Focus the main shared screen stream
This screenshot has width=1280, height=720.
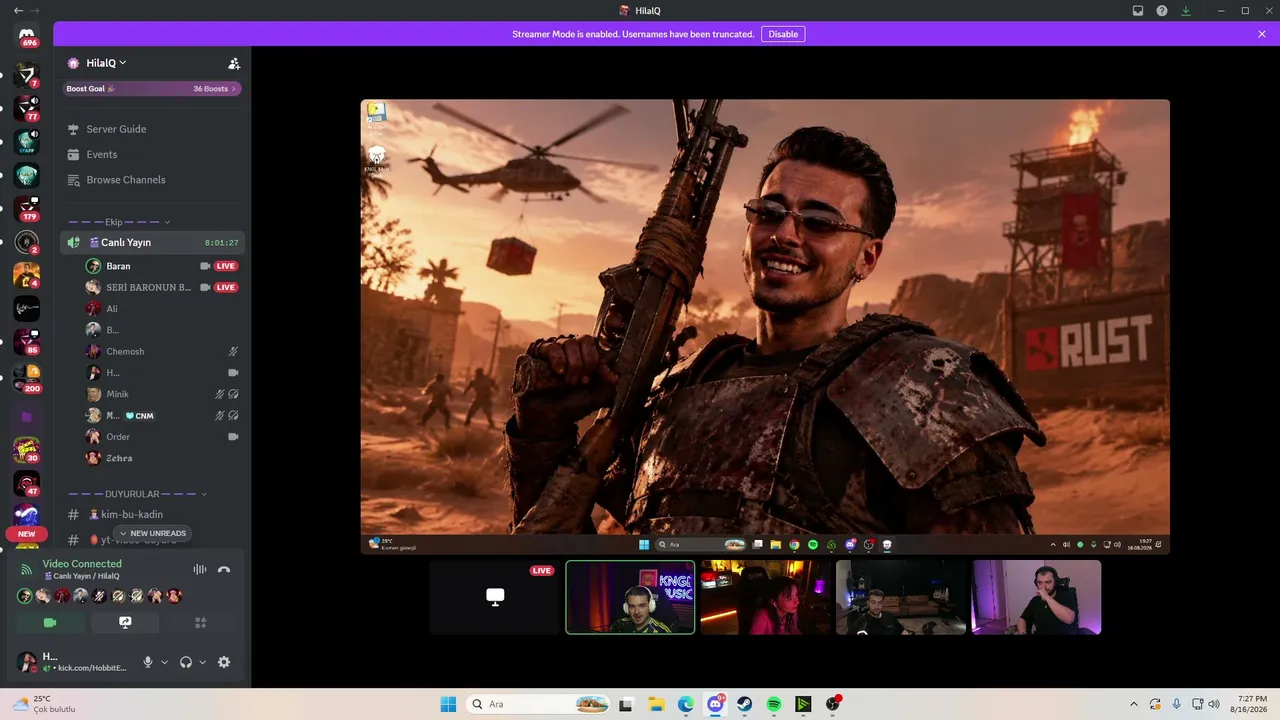[x=765, y=326]
